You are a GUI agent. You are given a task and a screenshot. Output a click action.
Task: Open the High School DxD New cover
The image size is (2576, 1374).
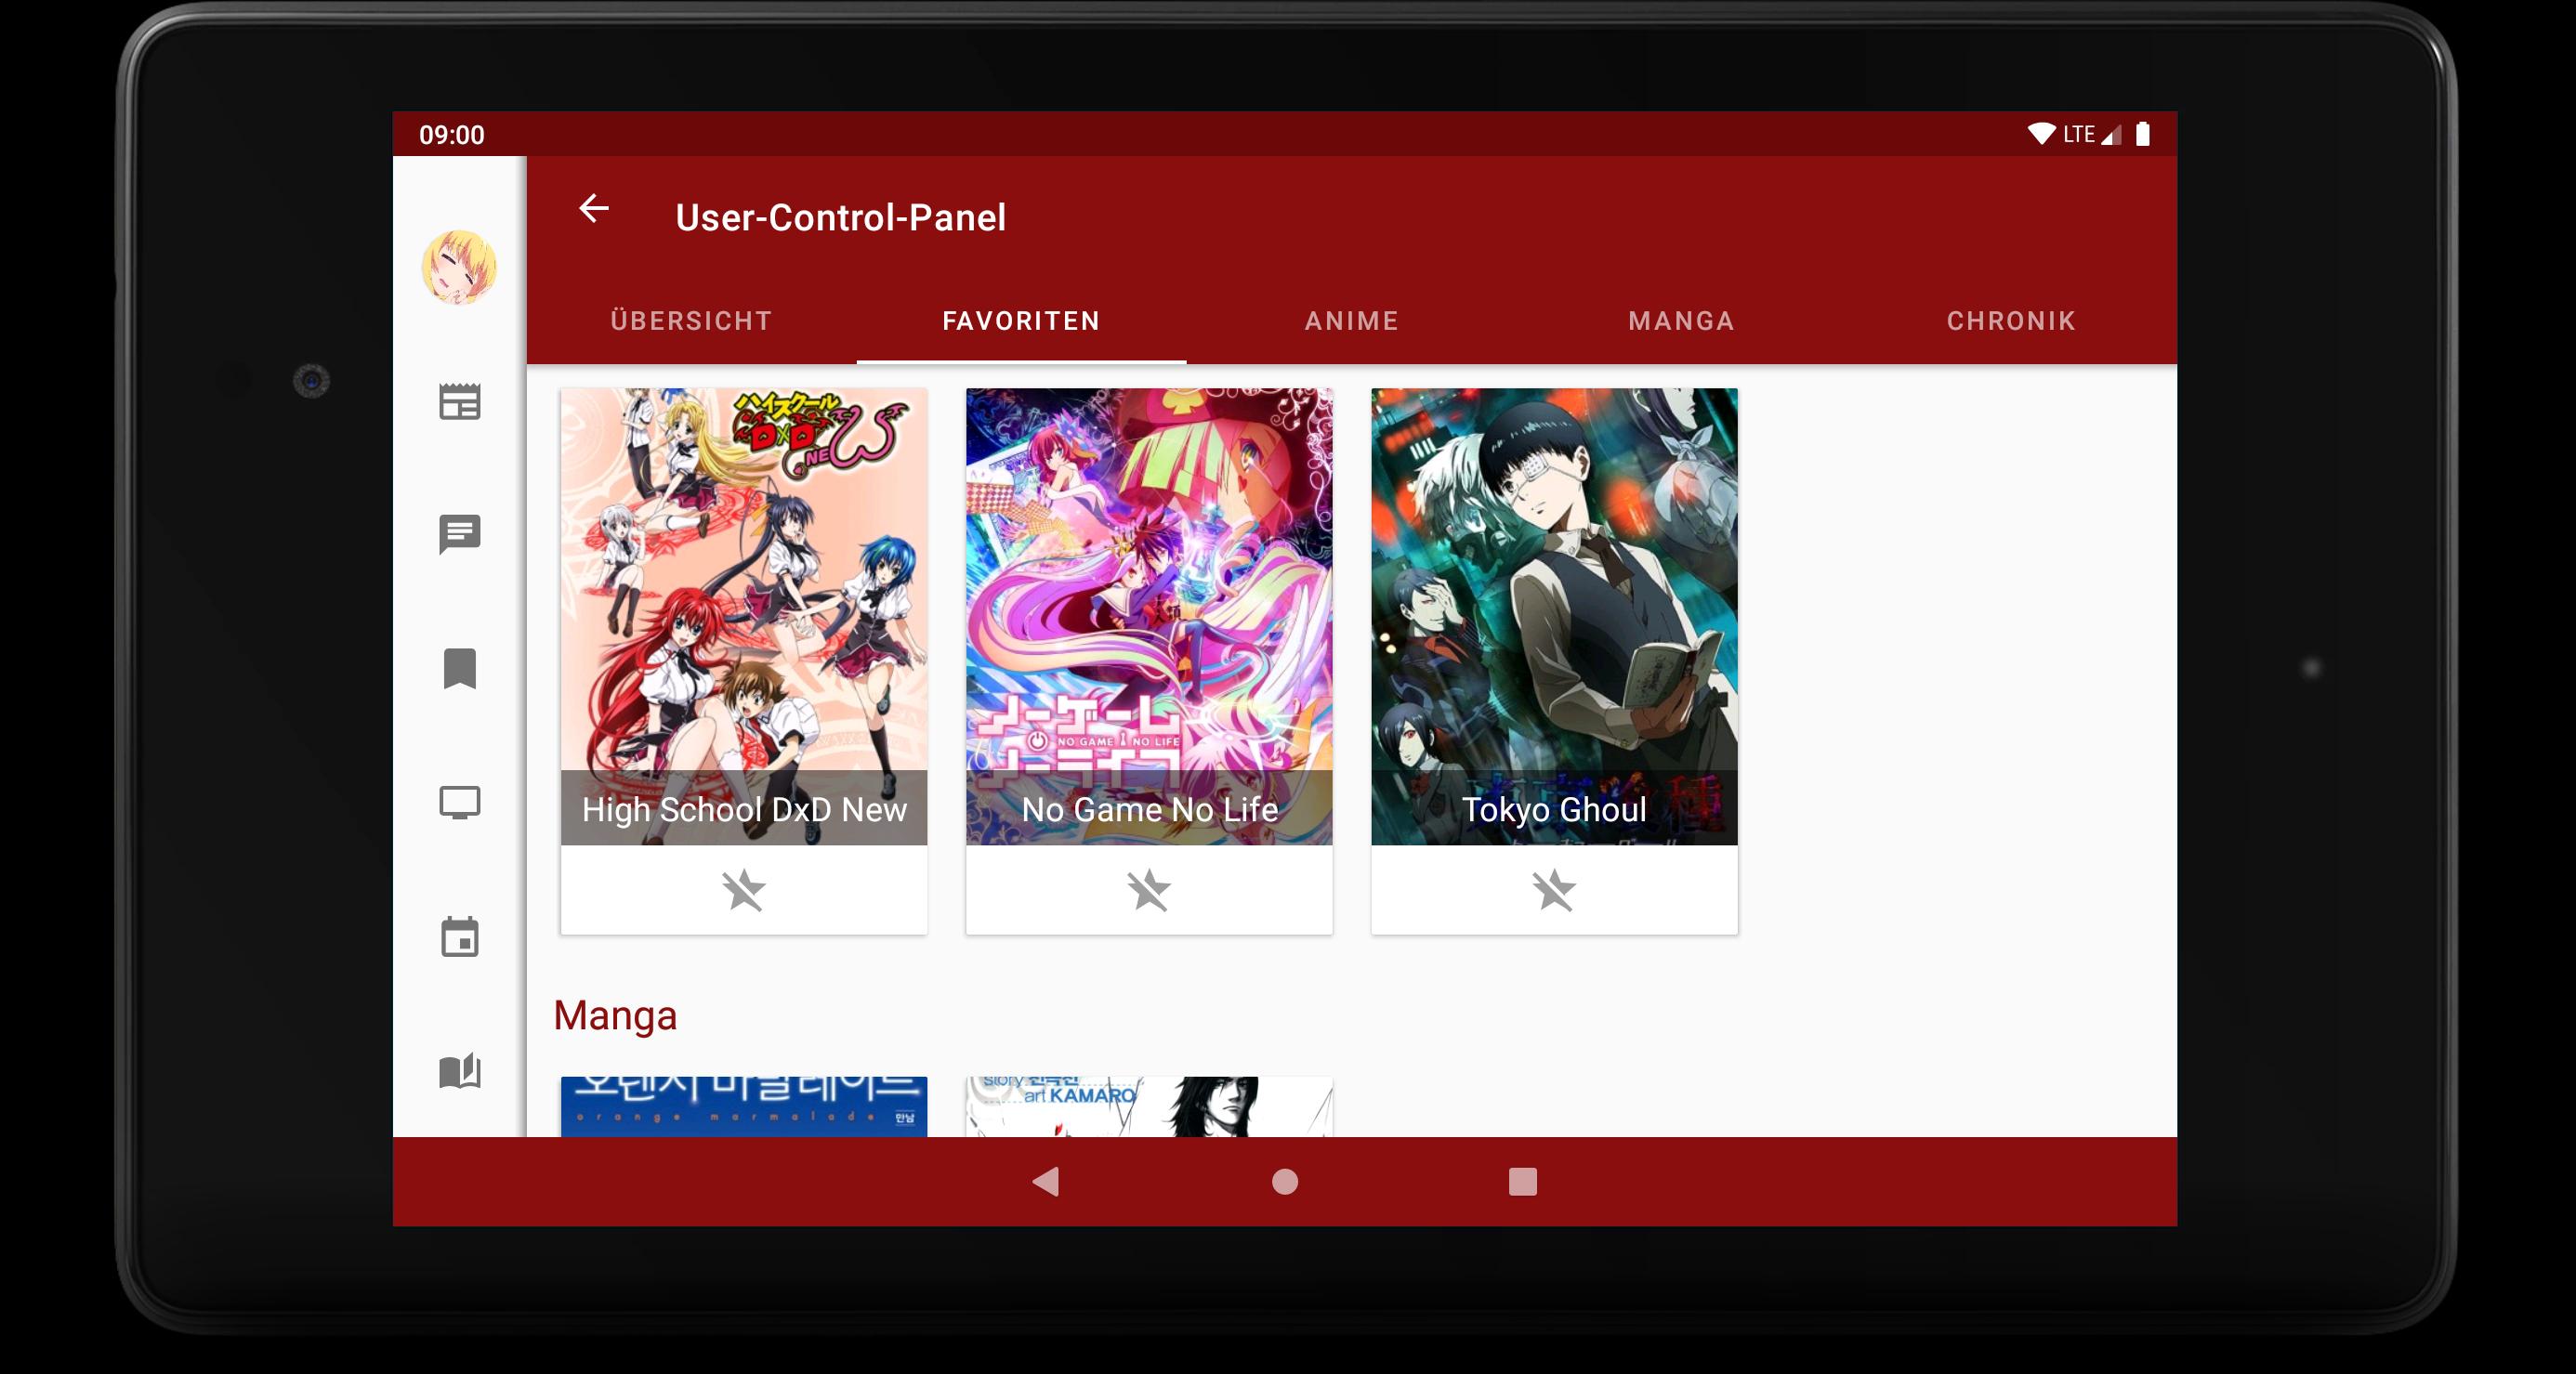pos(744,616)
